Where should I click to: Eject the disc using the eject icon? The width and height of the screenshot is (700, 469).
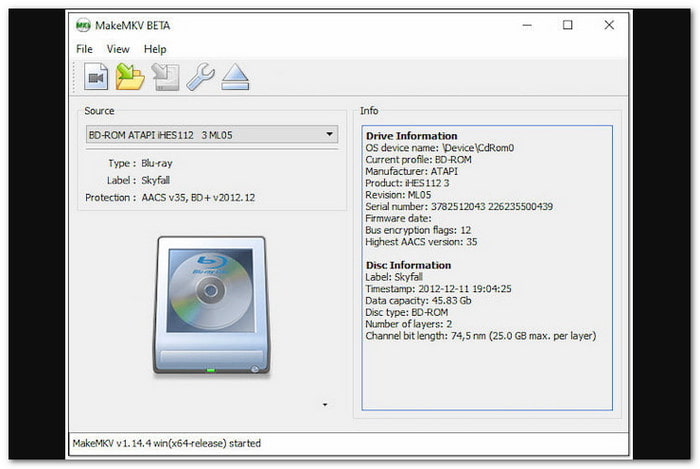(234, 76)
